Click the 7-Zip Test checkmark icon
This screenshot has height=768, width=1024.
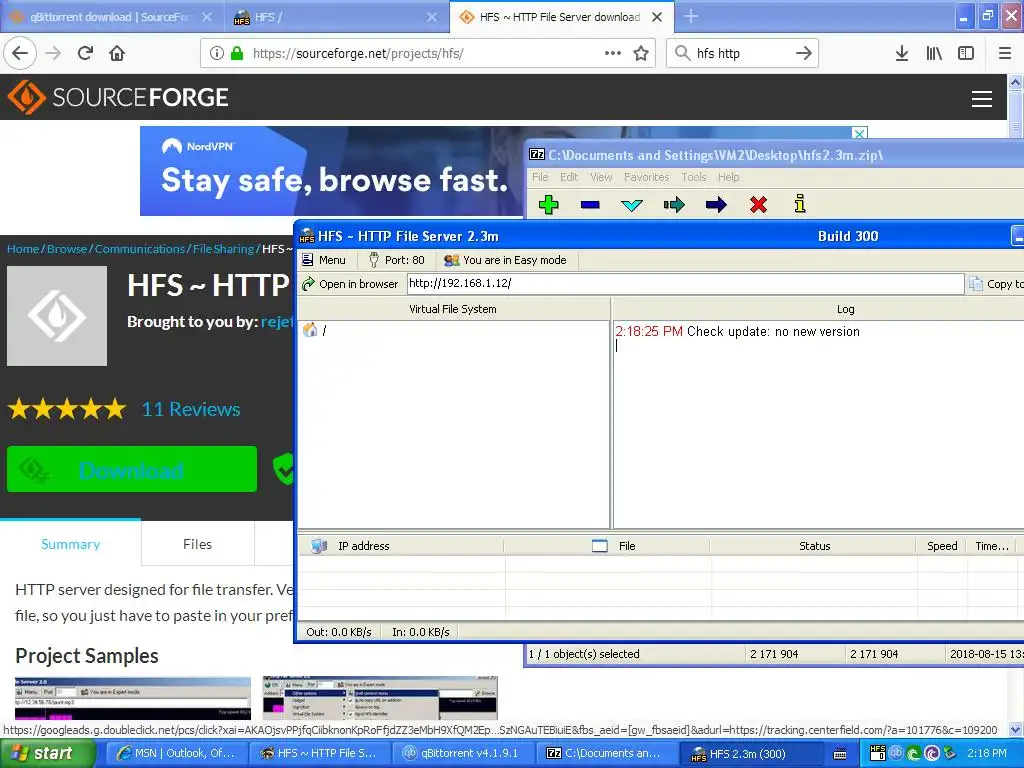point(632,206)
